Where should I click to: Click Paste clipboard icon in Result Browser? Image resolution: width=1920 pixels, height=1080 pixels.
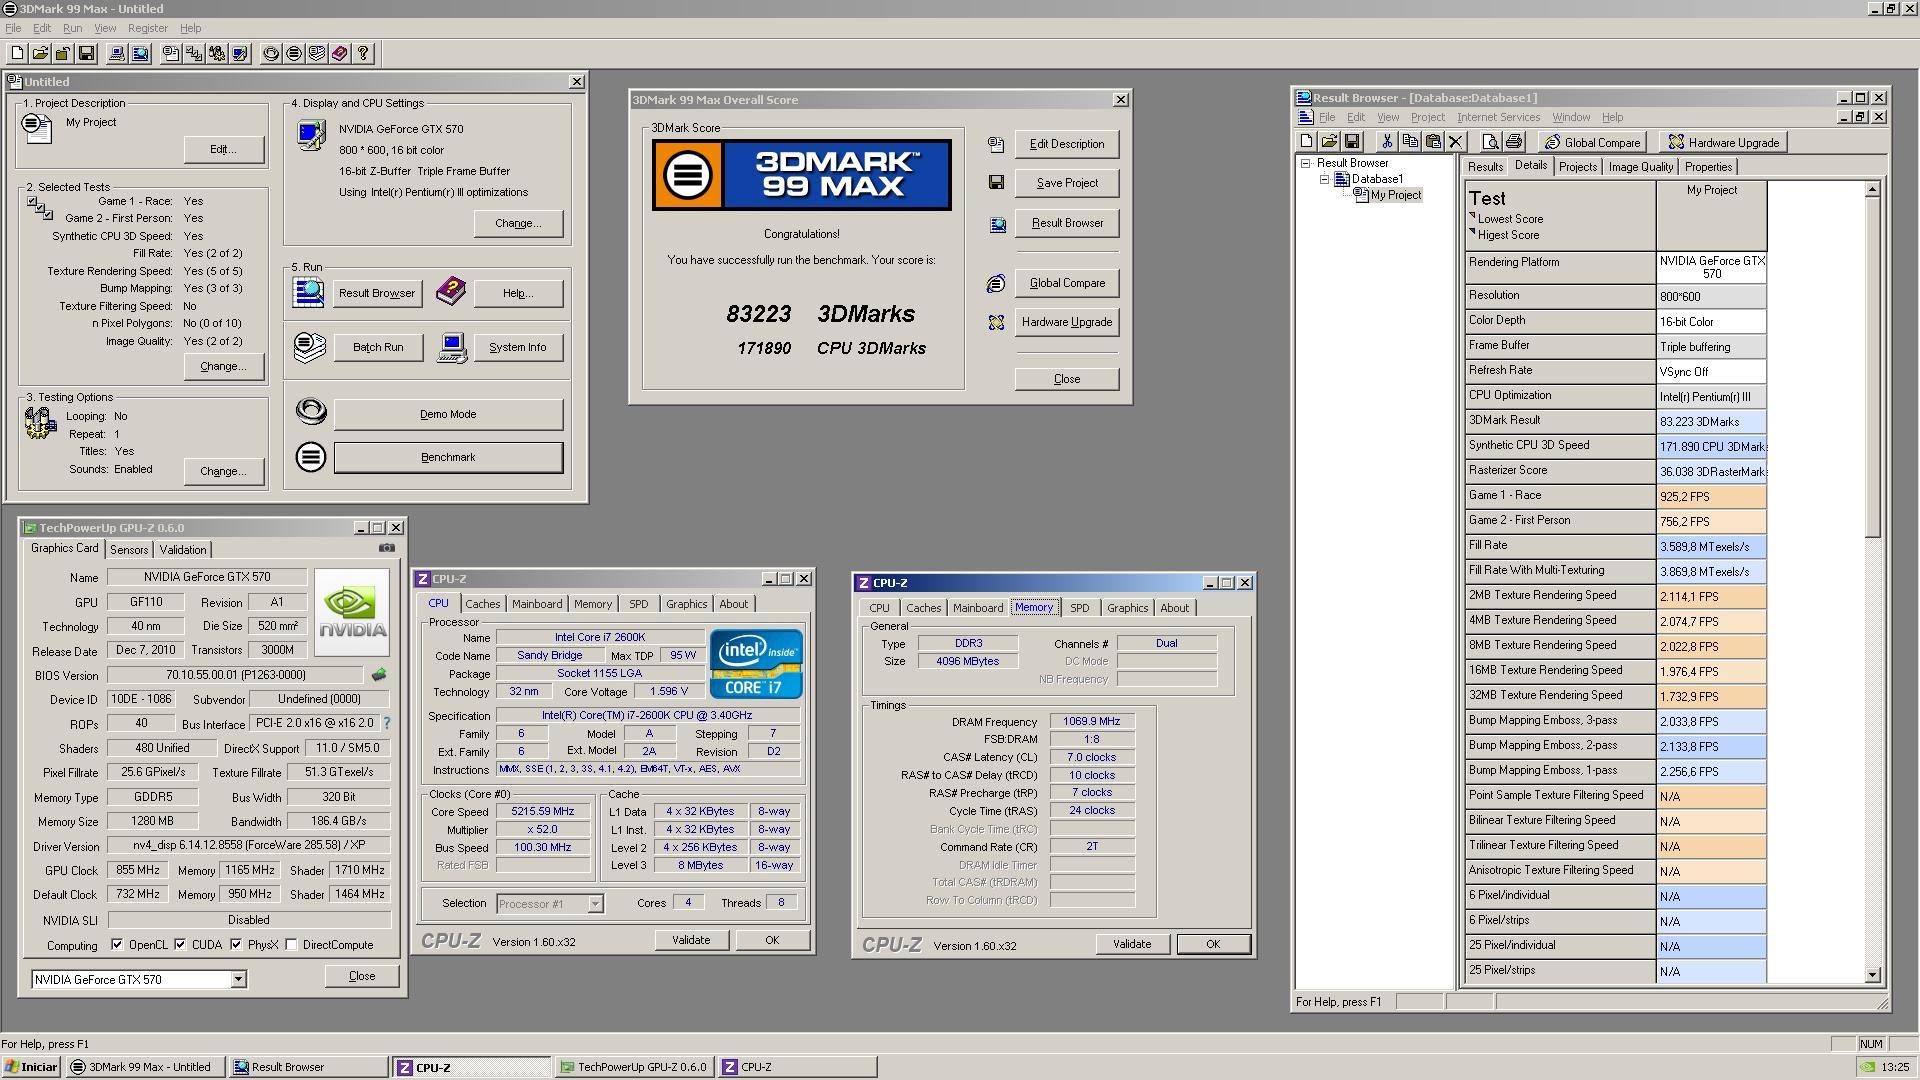pyautogui.click(x=1433, y=142)
